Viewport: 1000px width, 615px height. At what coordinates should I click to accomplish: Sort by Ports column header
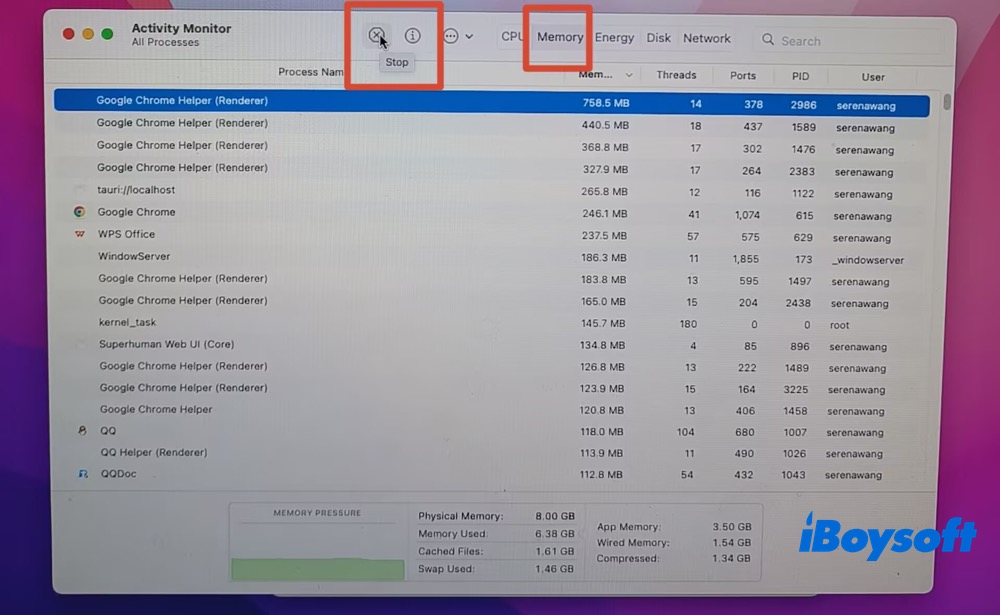[x=742, y=76]
